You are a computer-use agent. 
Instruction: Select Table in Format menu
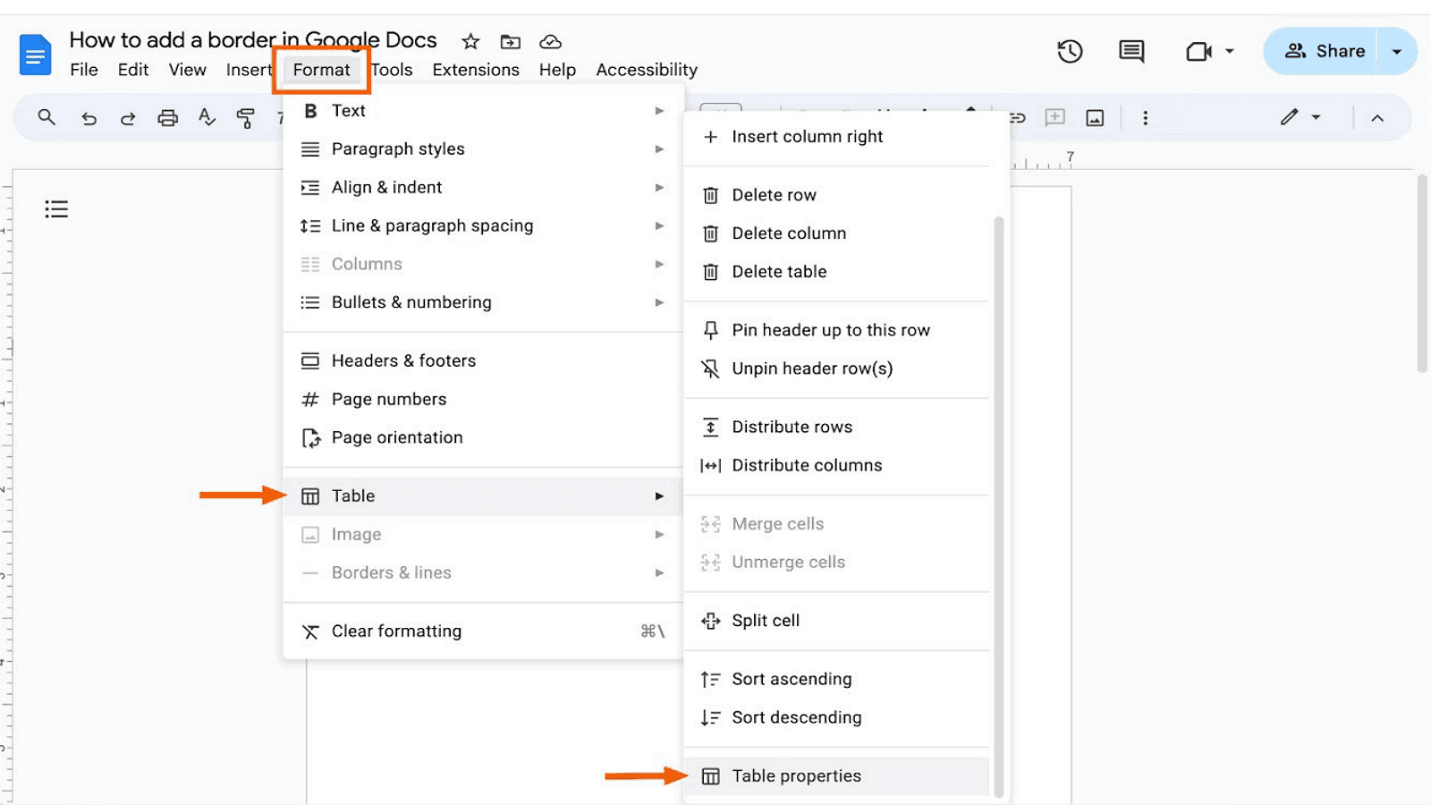point(484,496)
